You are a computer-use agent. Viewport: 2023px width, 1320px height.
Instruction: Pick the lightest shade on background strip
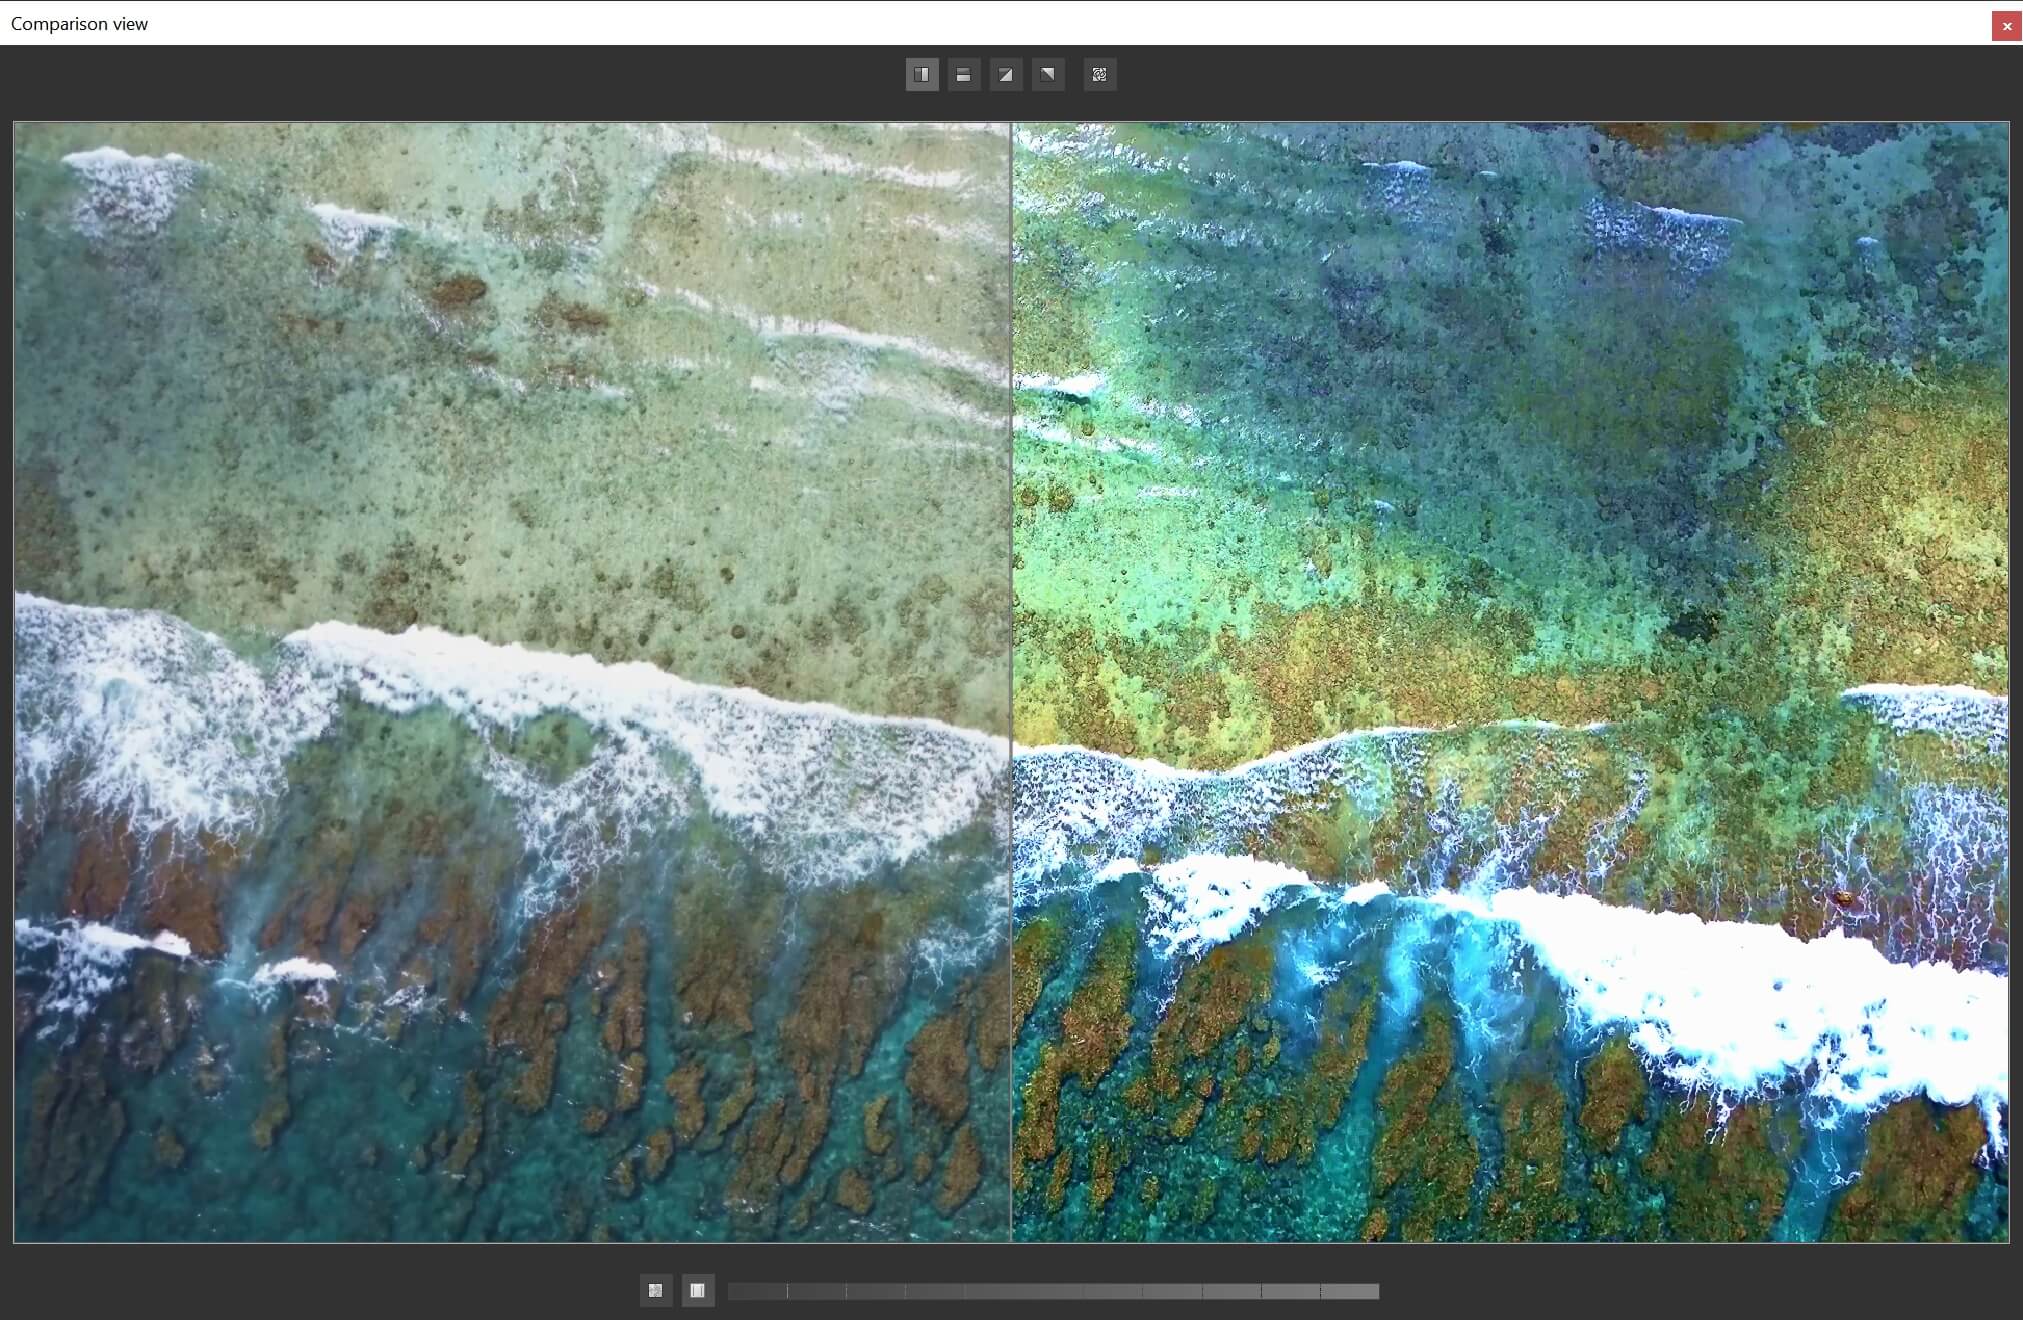tap(1350, 1292)
